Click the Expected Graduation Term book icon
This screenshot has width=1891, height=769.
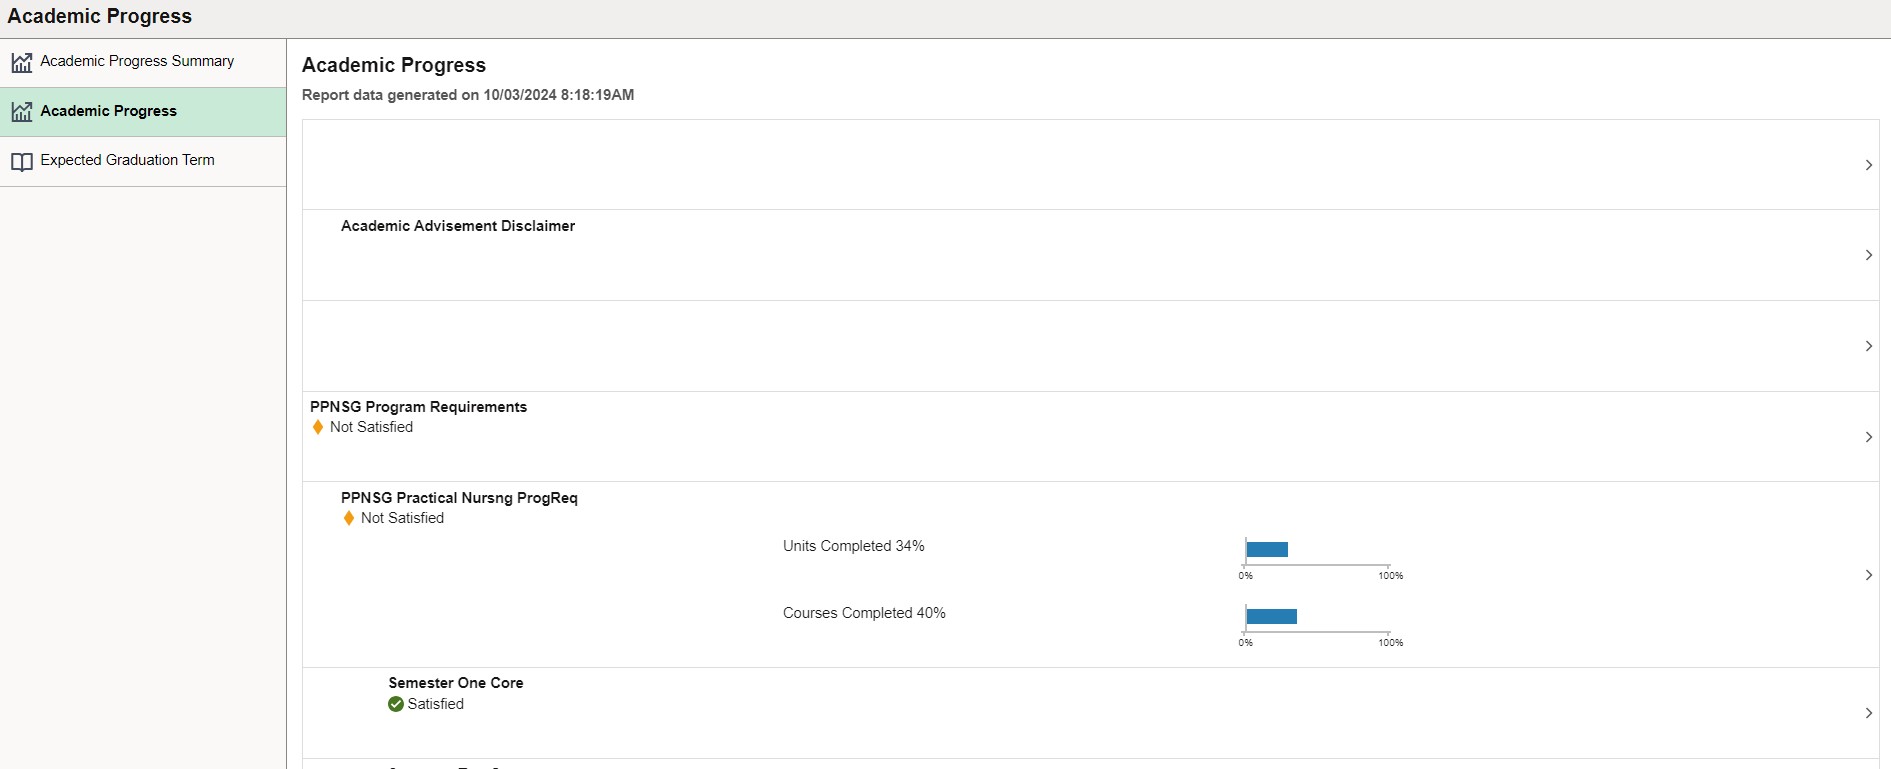coord(22,162)
